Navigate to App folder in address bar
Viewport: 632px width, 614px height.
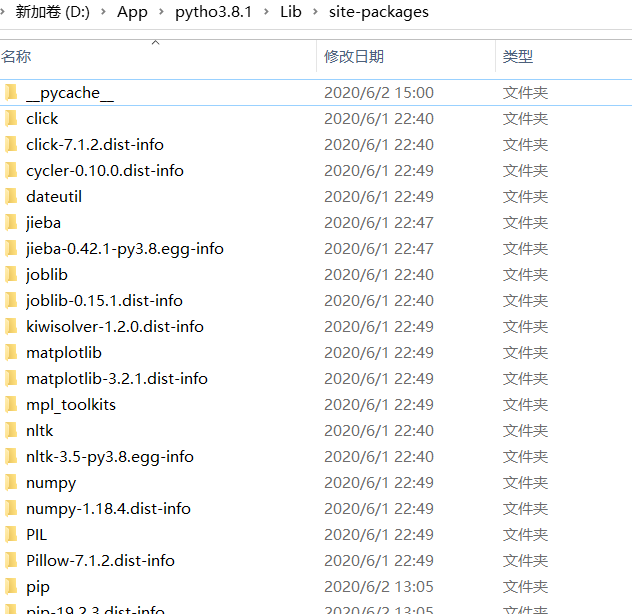point(132,12)
